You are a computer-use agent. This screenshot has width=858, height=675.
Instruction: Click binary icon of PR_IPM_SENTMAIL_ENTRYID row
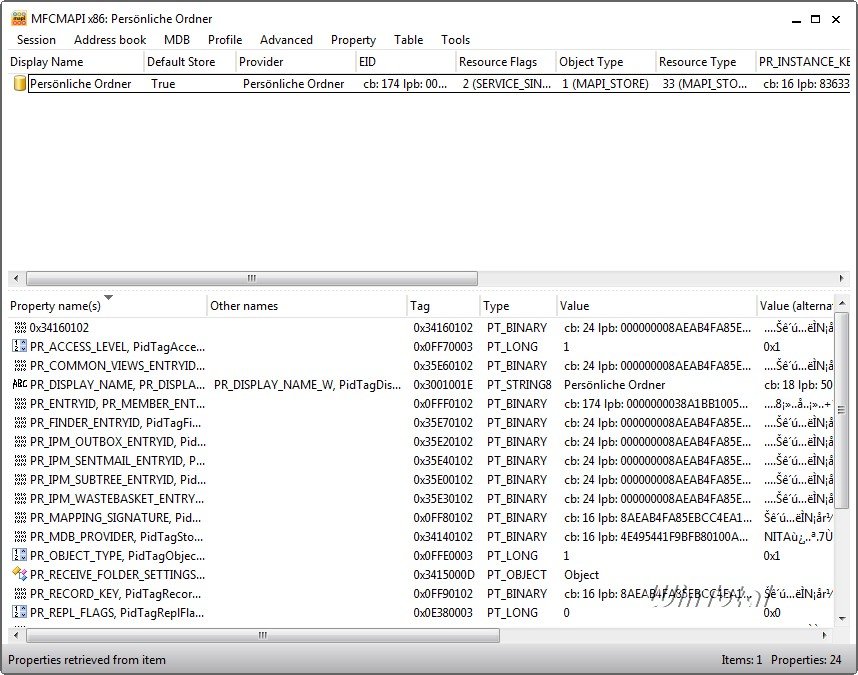click(20, 461)
